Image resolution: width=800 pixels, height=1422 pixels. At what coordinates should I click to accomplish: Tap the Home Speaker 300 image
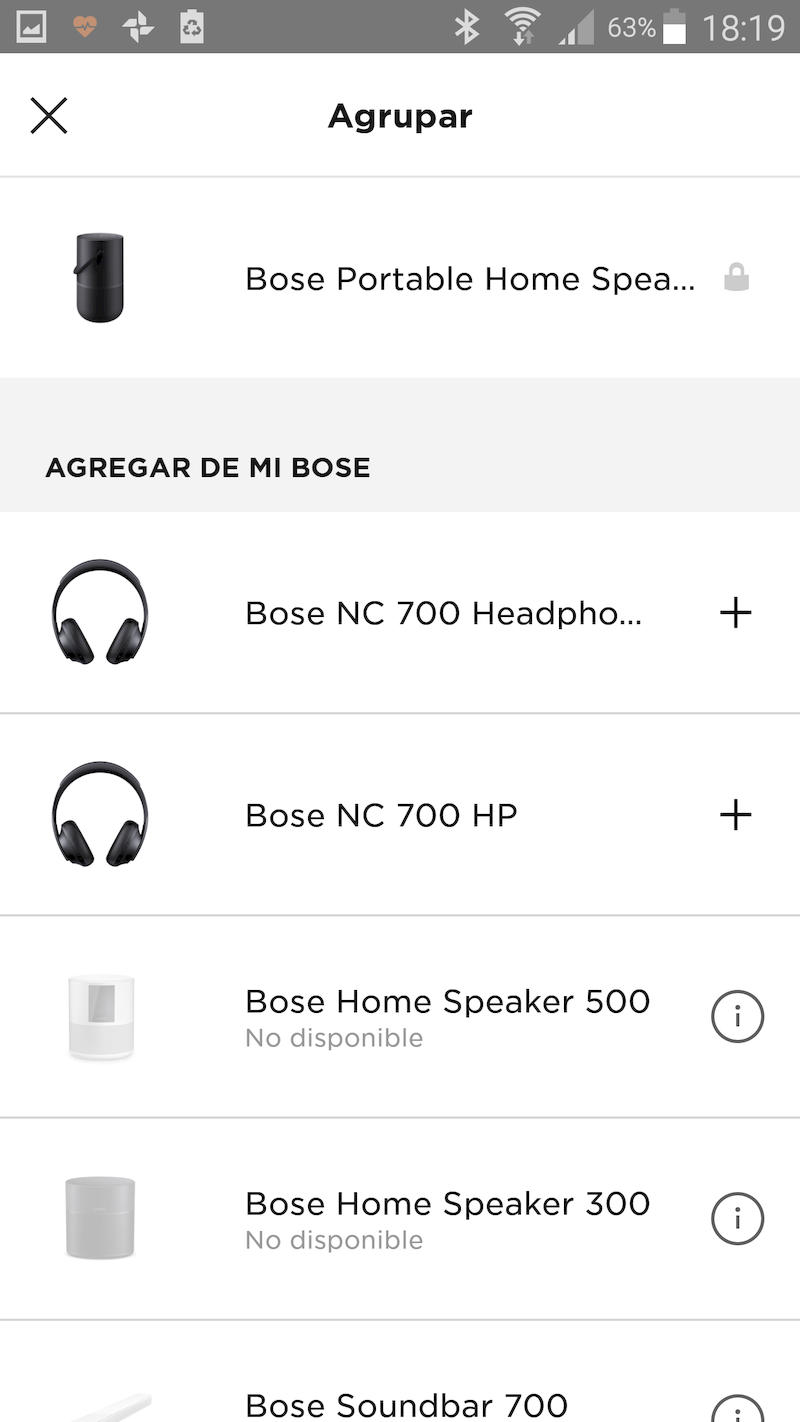coord(100,1219)
